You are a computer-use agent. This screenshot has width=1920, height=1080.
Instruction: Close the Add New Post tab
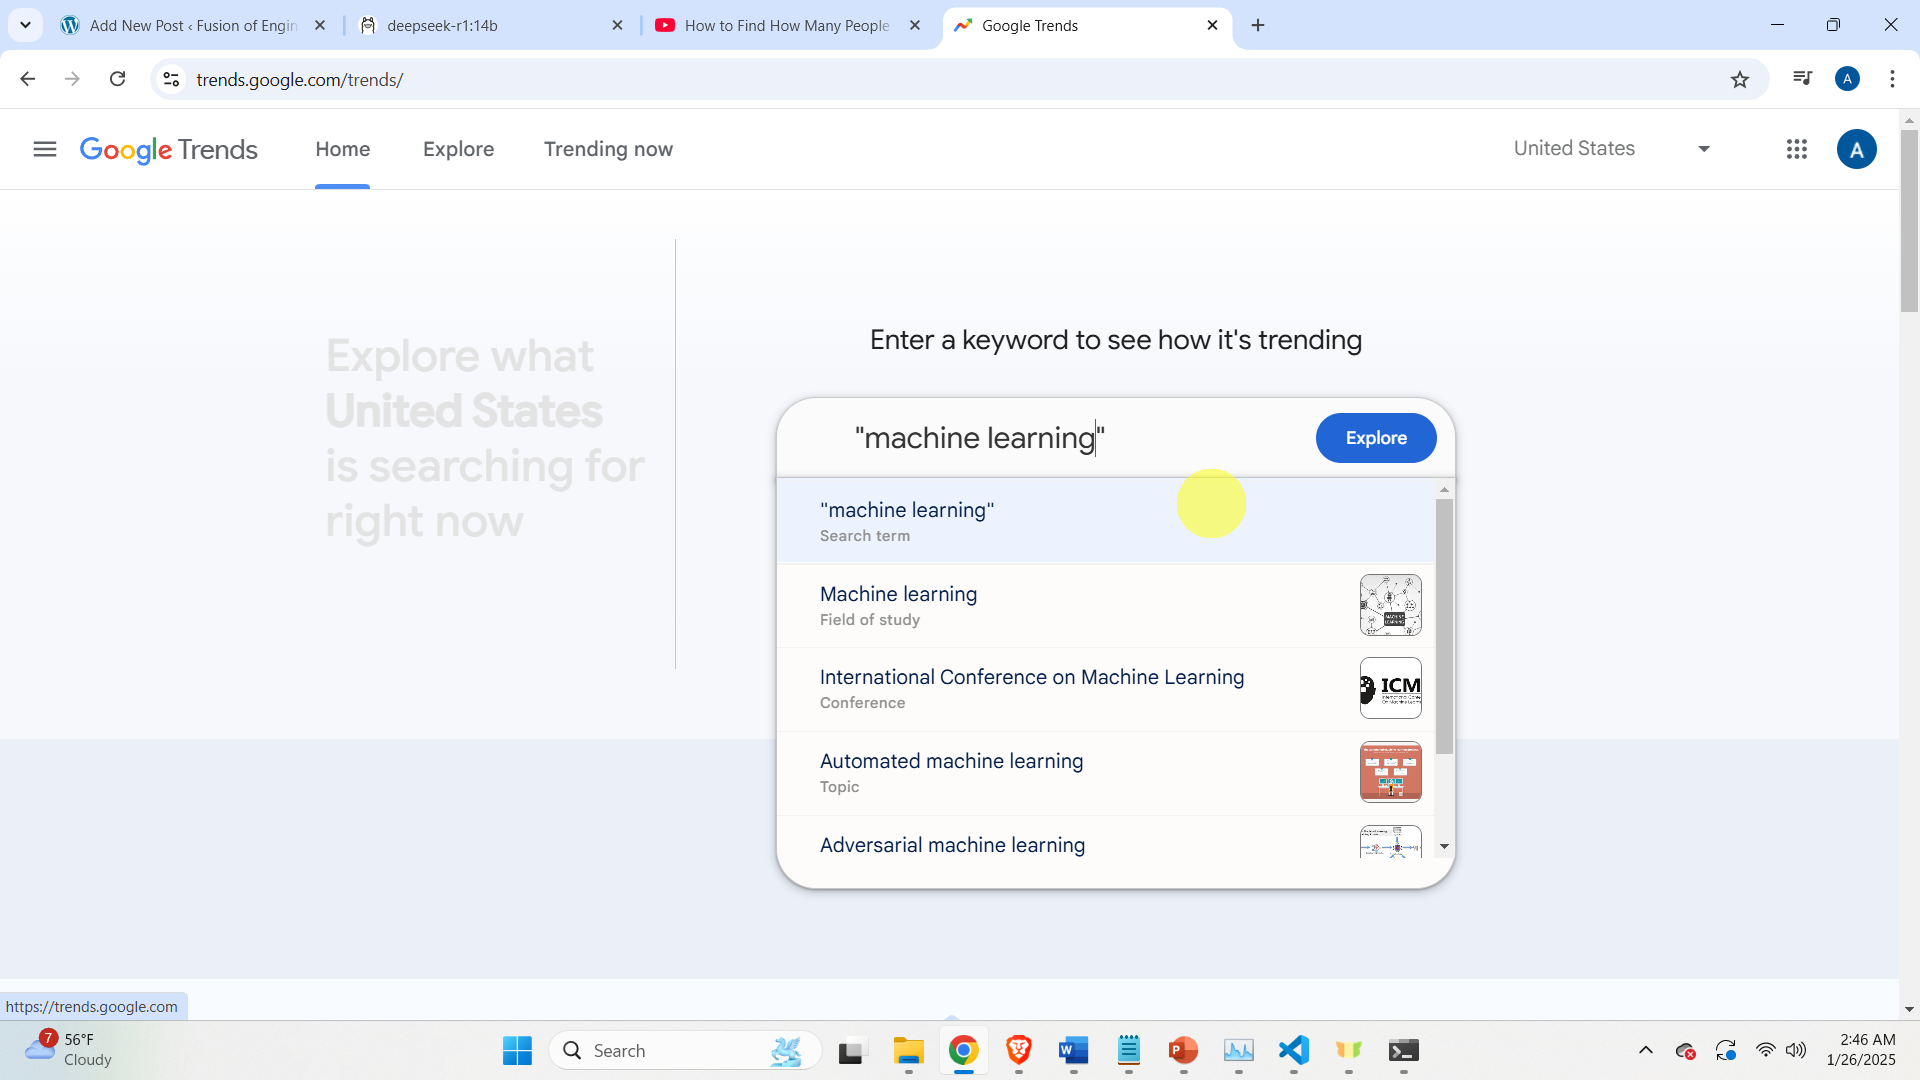click(320, 25)
